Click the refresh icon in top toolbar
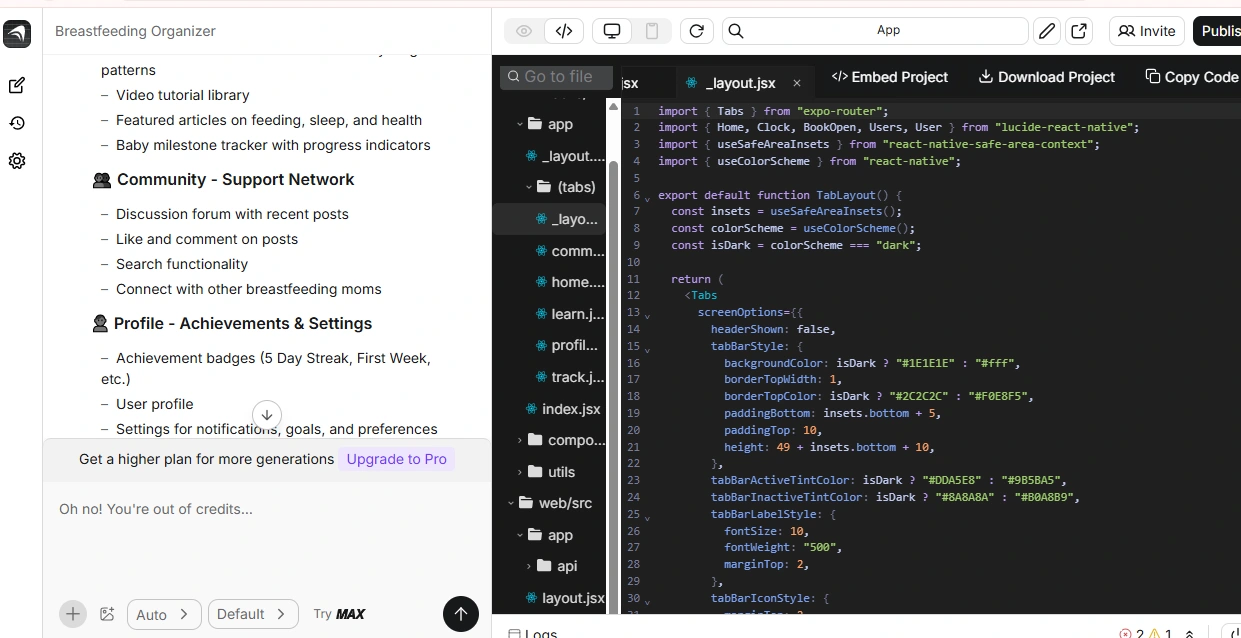This screenshot has width=1241, height=638. (697, 31)
